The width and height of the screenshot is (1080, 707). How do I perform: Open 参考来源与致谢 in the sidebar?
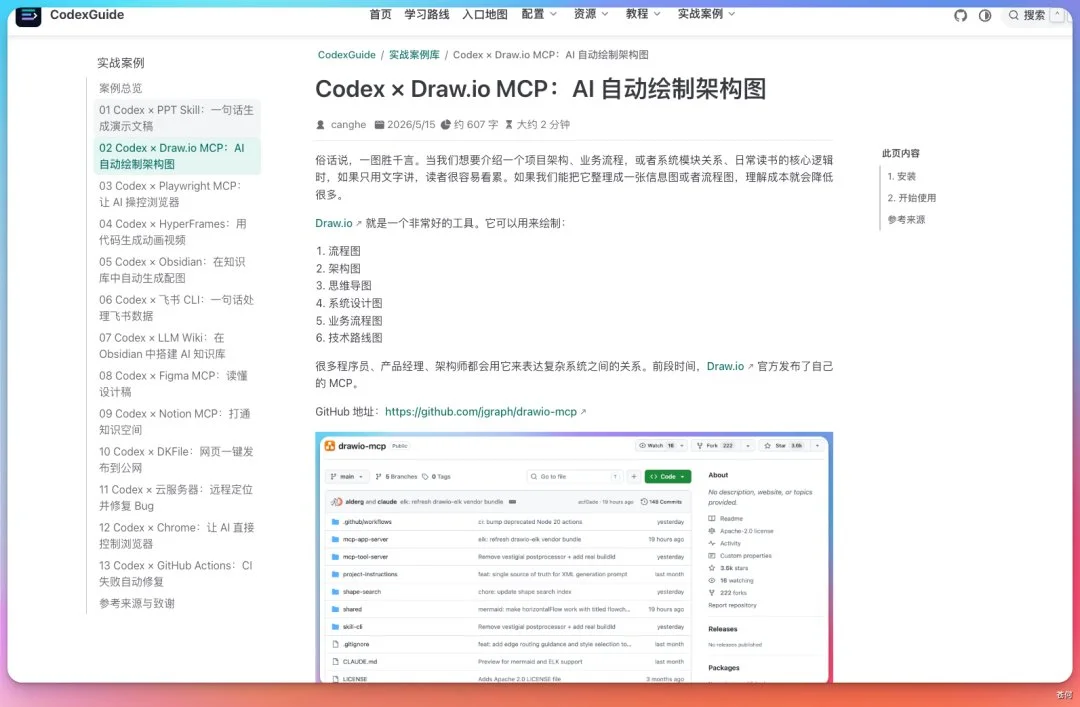(x=137, y=603)
